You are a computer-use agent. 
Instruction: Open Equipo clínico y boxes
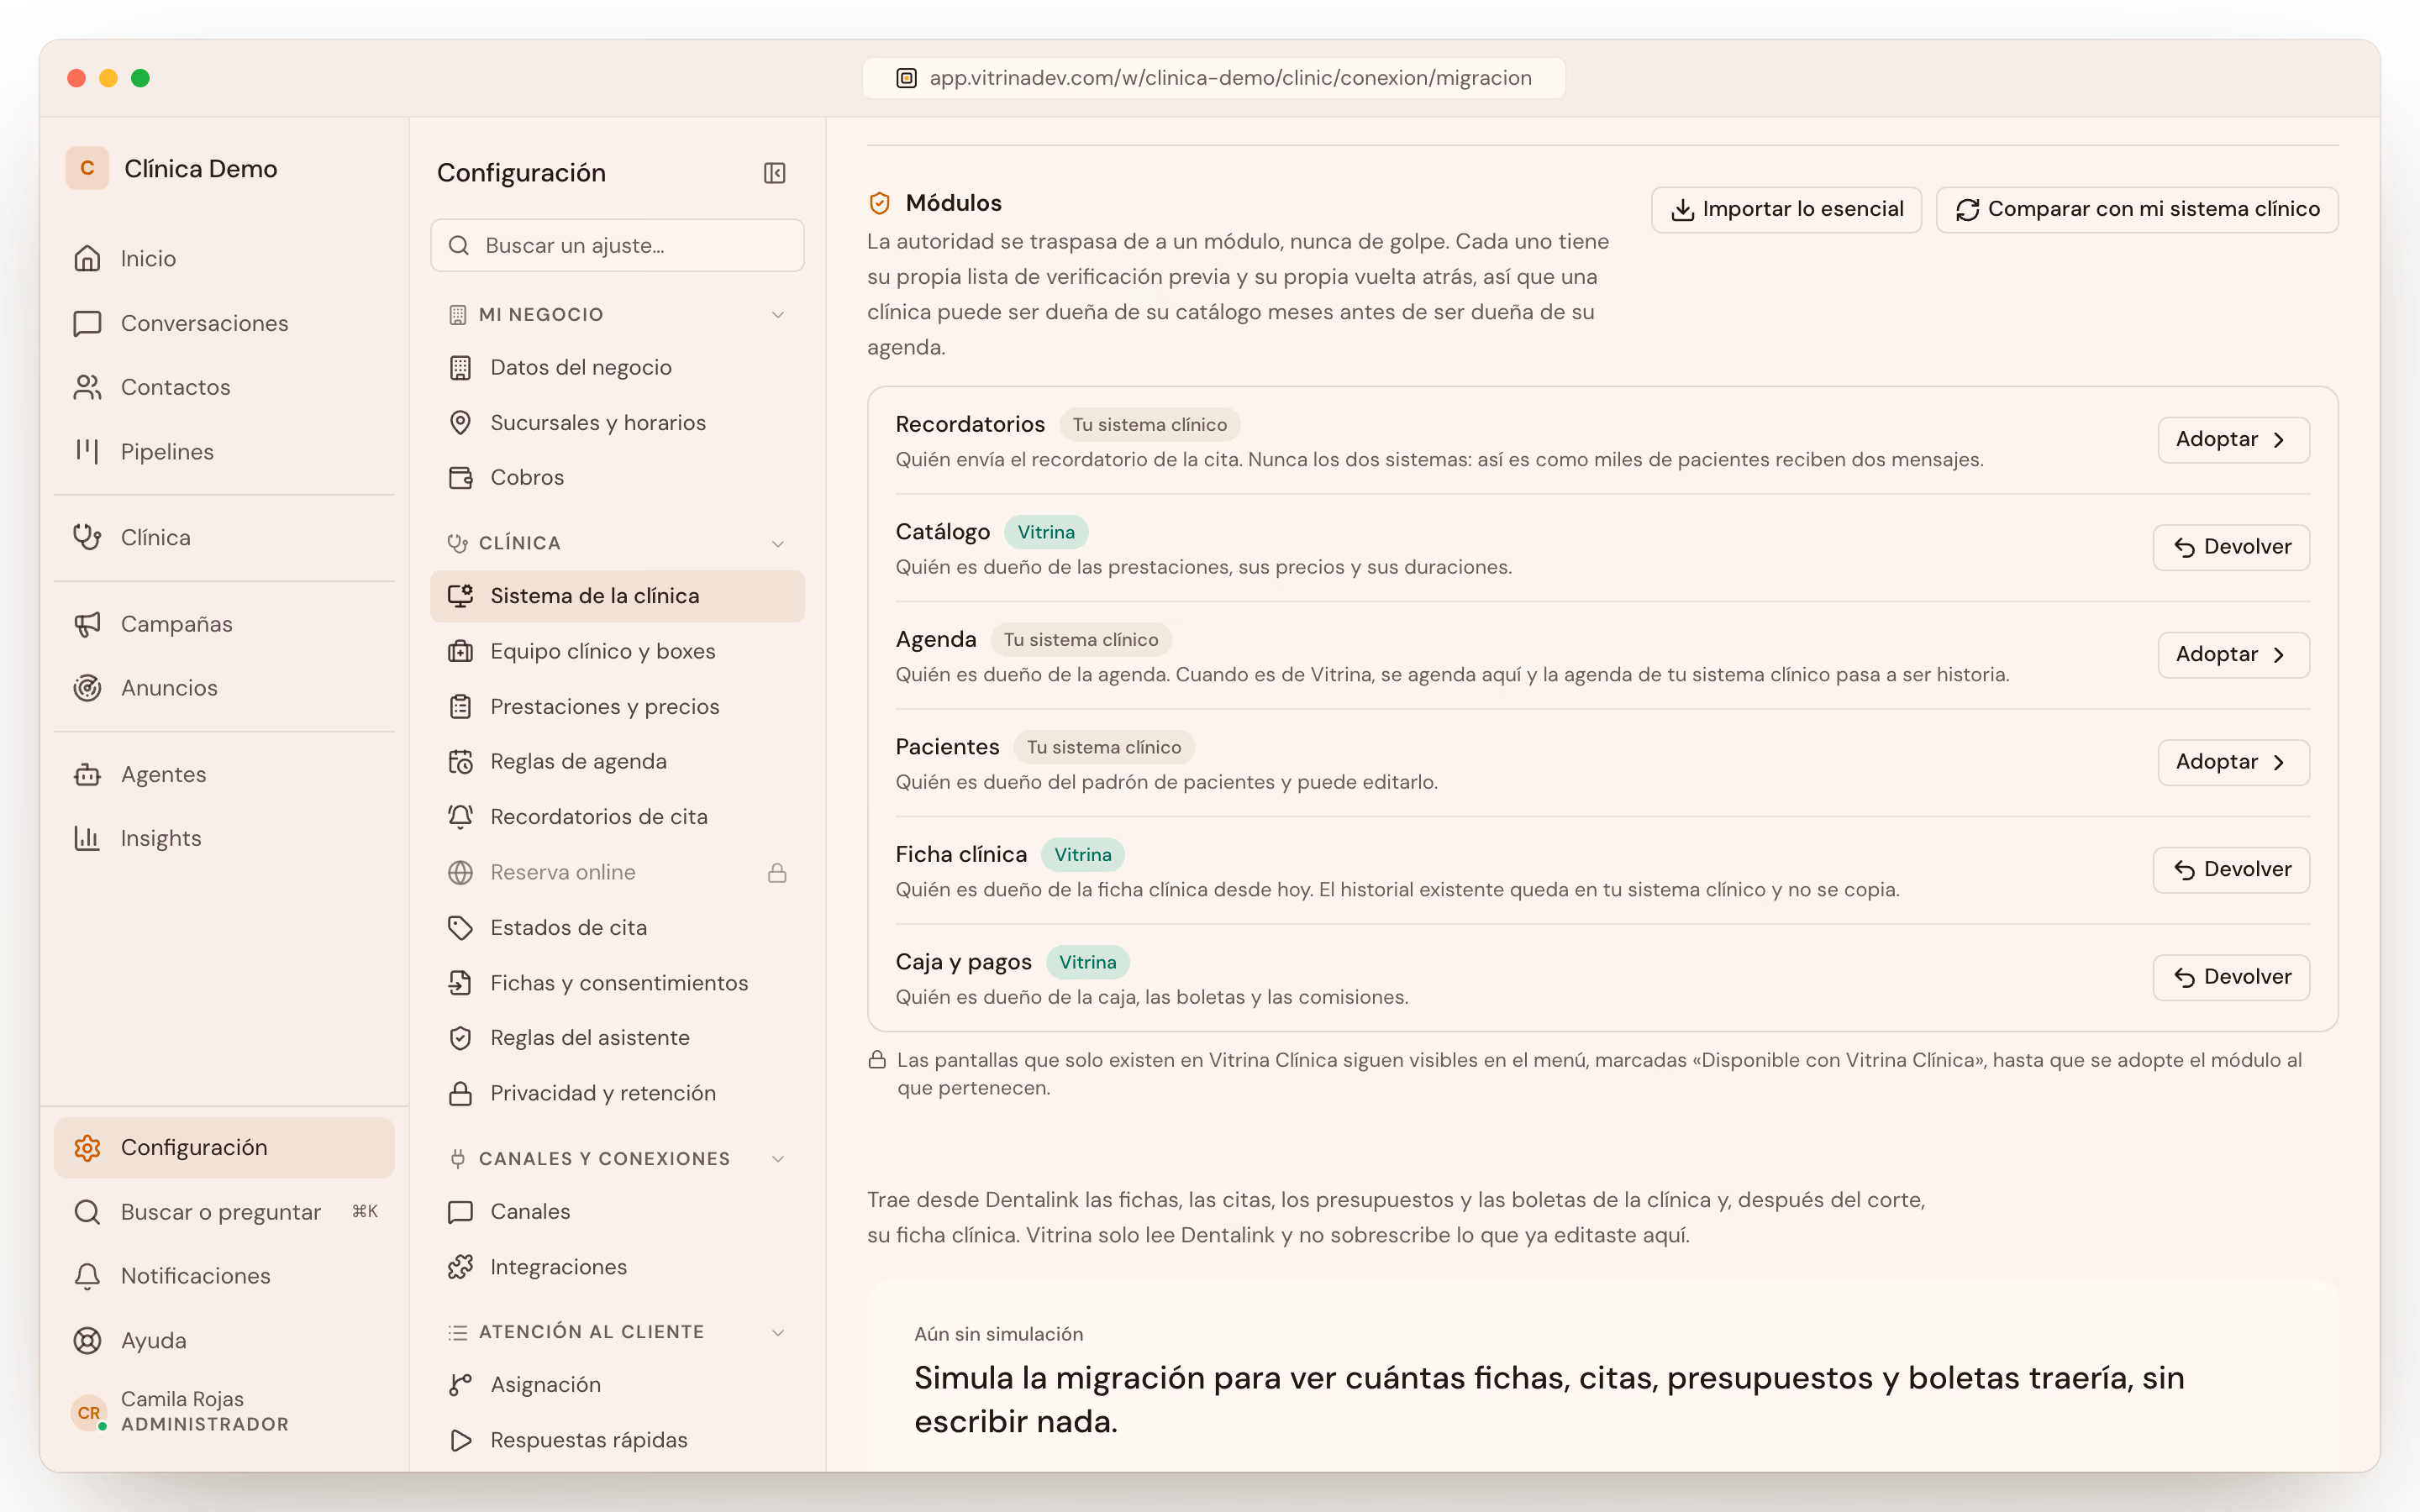(x=617, y=651)
